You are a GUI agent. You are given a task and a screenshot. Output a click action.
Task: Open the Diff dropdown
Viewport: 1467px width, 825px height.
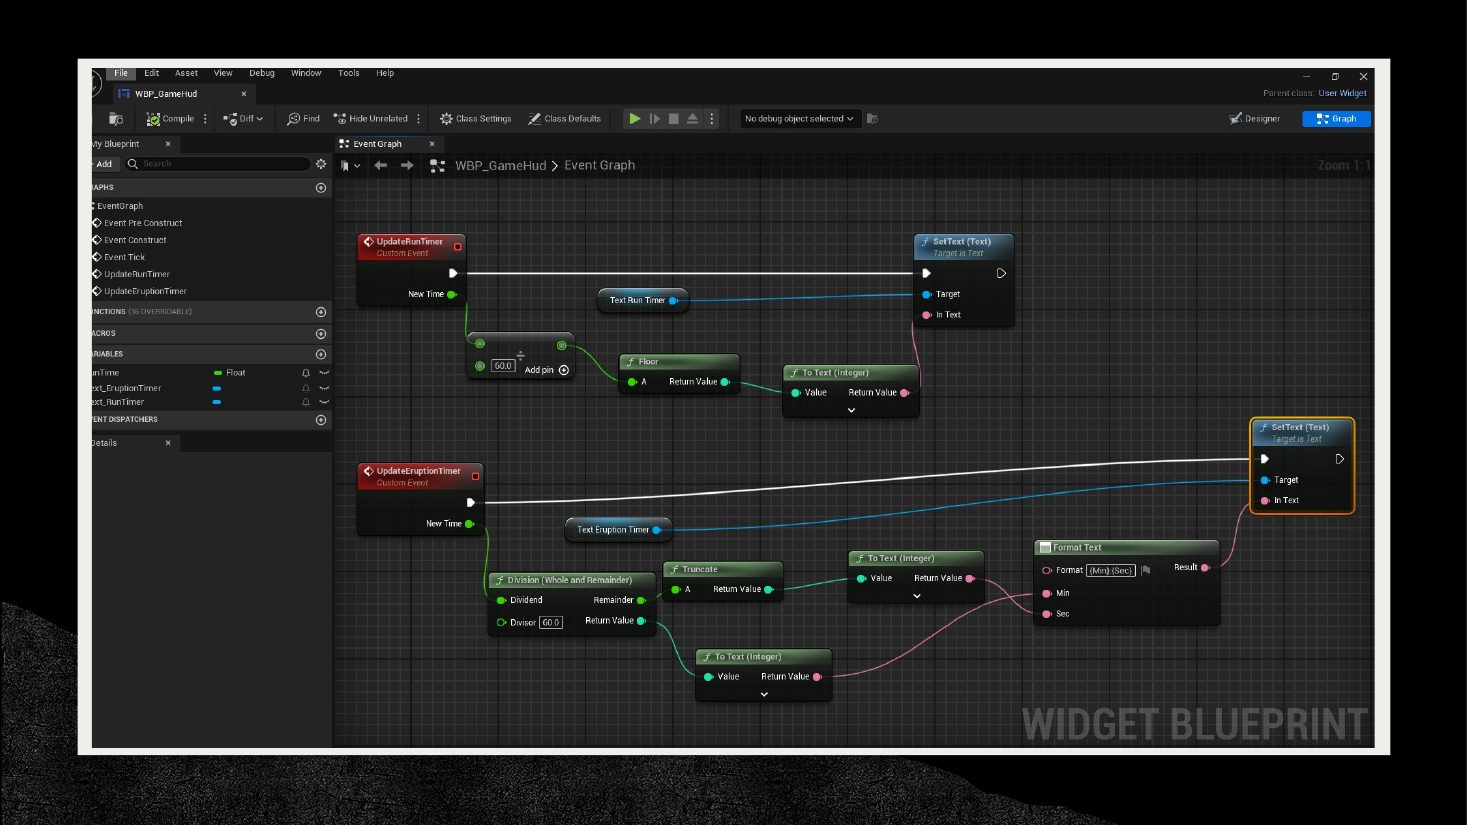[243, 118]
